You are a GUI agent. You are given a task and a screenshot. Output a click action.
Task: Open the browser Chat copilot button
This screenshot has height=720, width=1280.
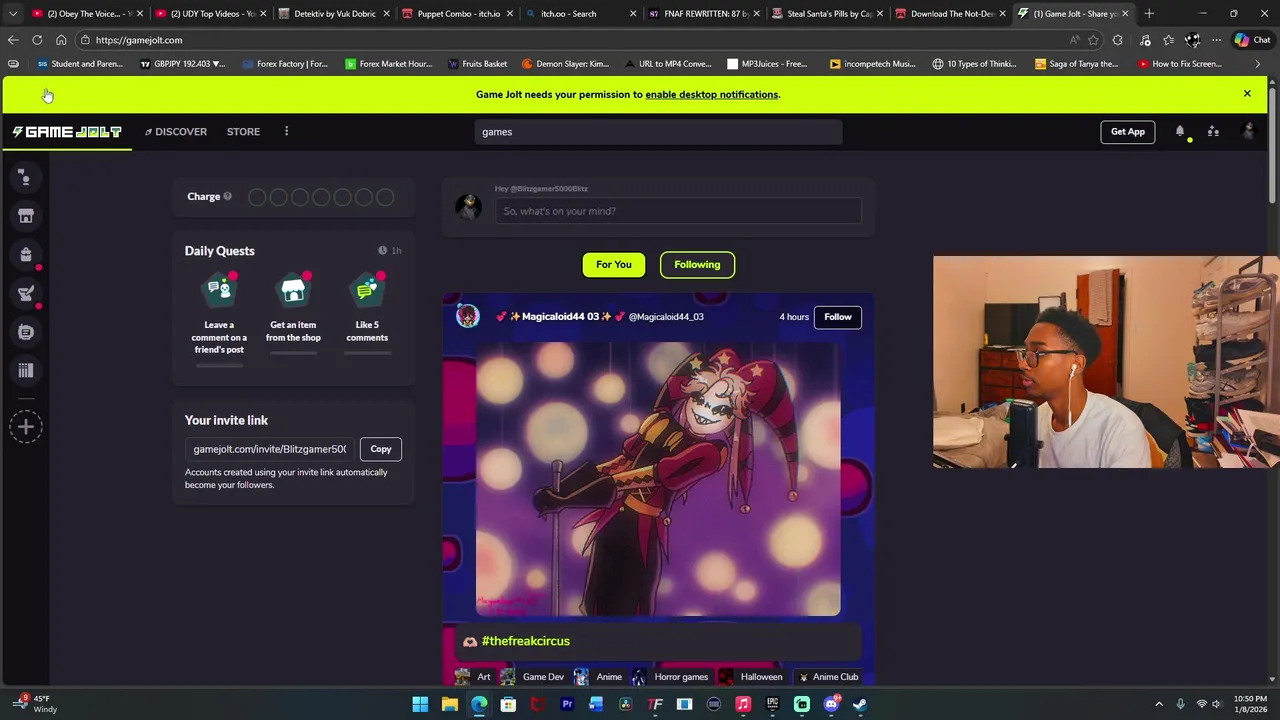click(x=1252, y=40)
